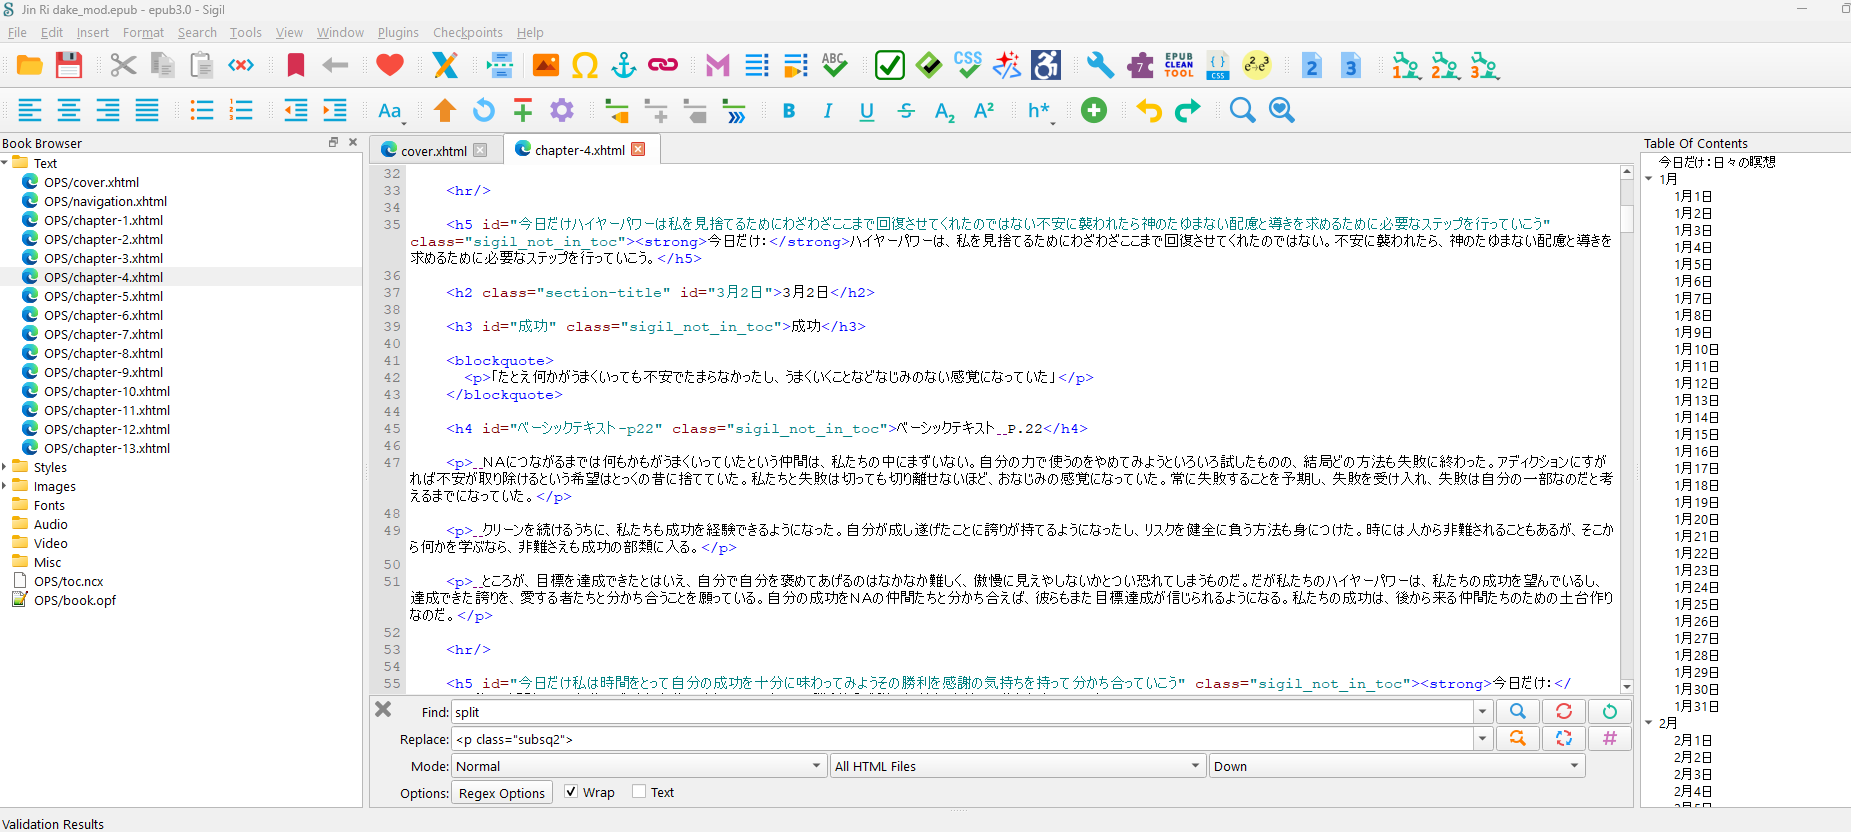Click into the Find text field
1851x832 pixels.
click(962, 712)
